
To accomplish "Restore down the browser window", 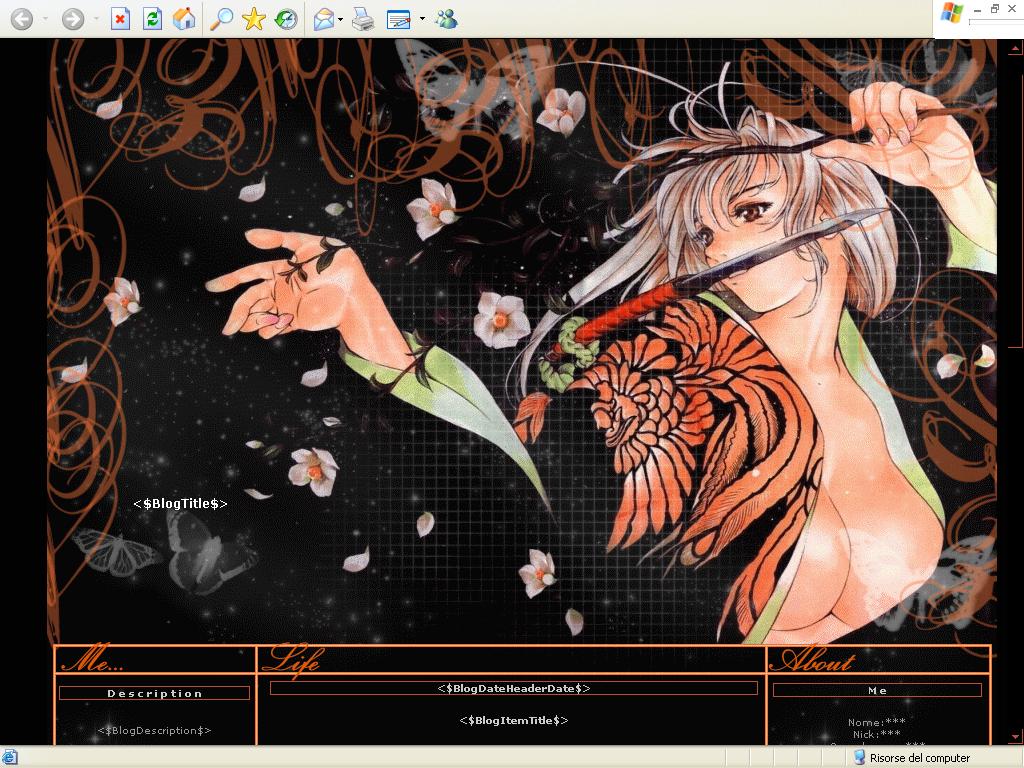I will (x=995, y=9).
